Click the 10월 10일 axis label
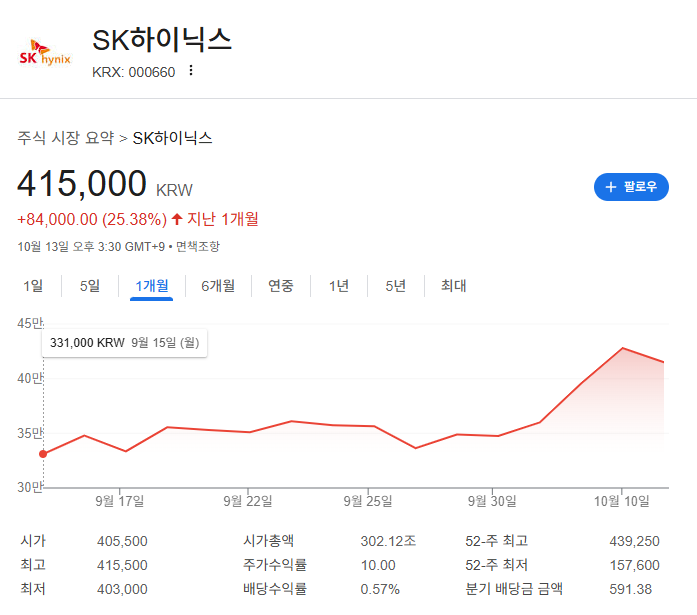This screenshot has width=697, height=615. [x=622, y=501]
